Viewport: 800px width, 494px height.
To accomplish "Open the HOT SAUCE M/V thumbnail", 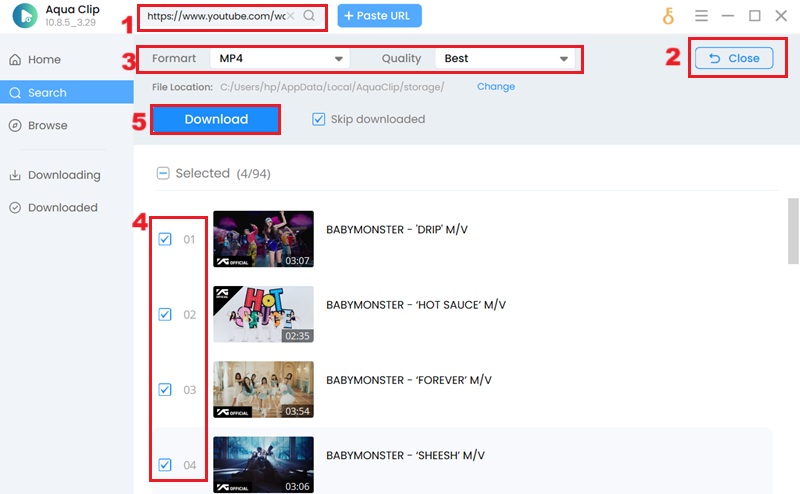I will (263, 314).
